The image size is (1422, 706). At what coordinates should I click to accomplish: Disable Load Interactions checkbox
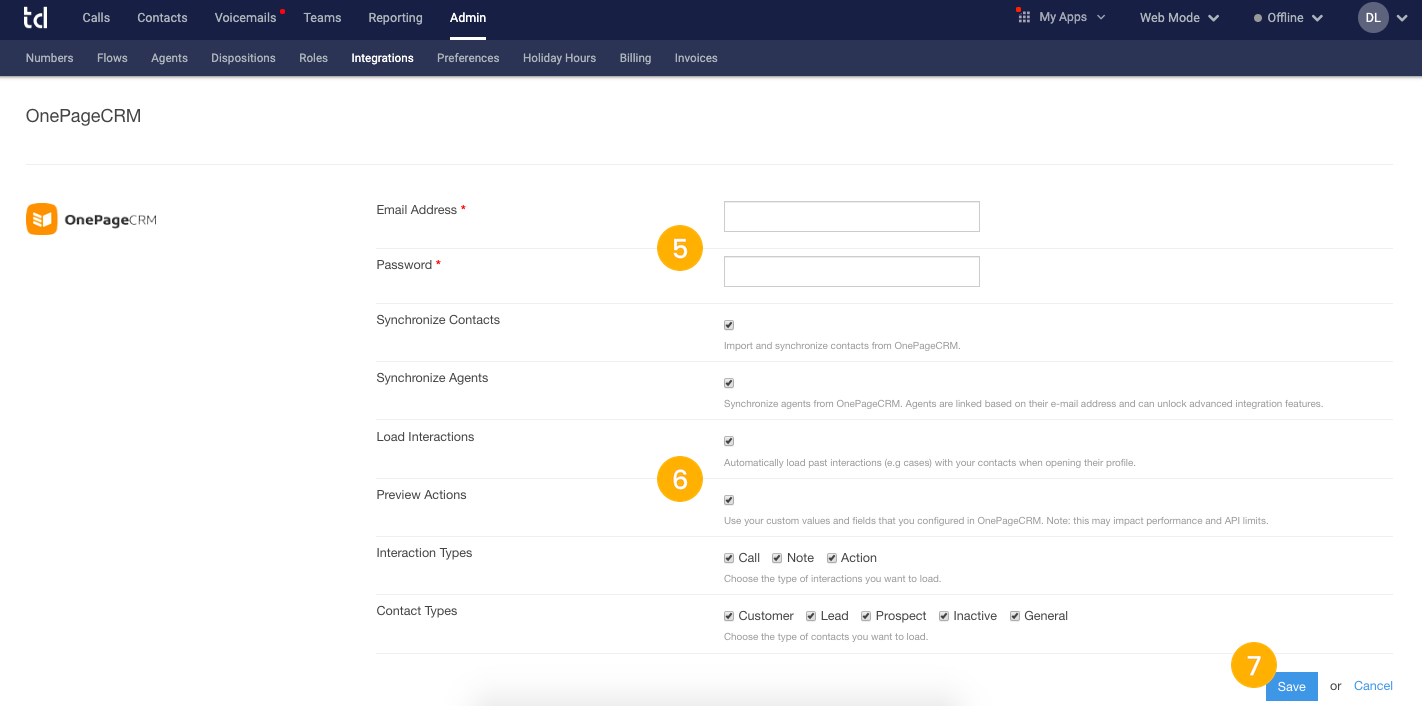(x=729, y=441)
